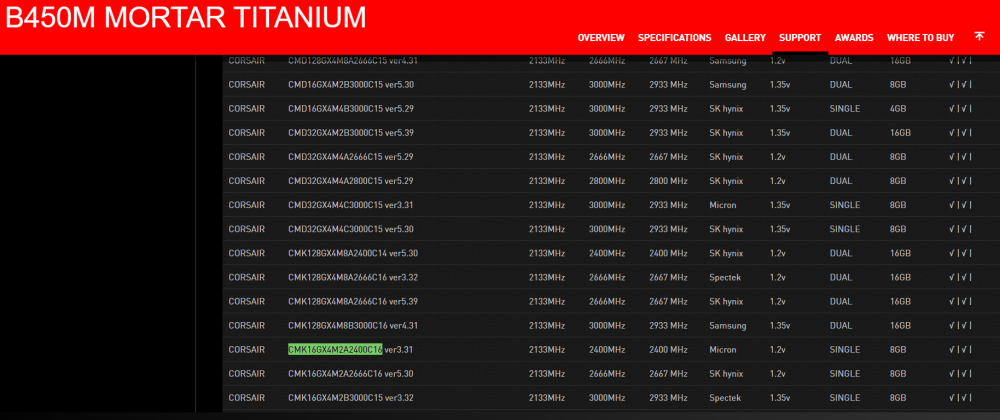Click model CMK16GX4M2A2666C16 ver5.30
Screen dimensions: 1000x420
point(351,373)
